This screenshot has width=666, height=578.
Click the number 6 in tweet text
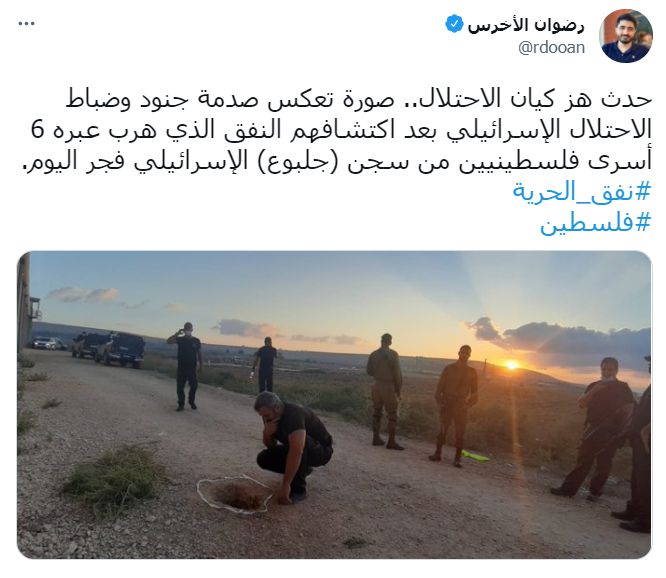click(x=37, y=129)
